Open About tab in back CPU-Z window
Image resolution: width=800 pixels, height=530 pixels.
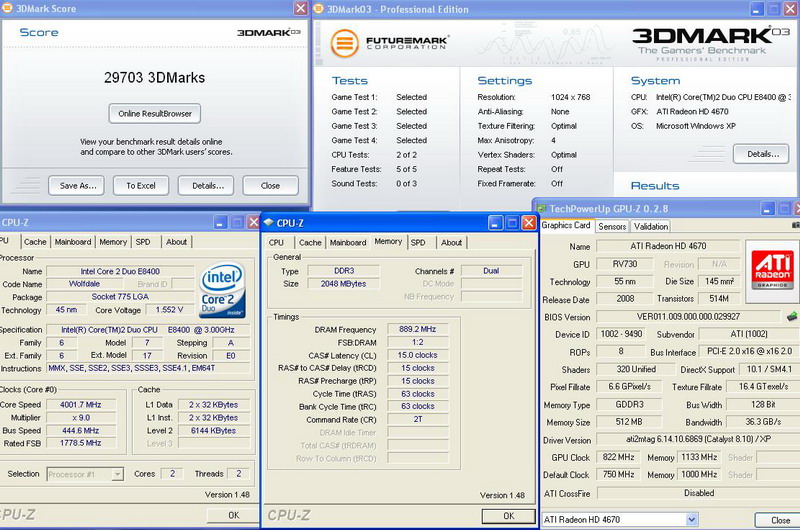click(x=177, y=242)
